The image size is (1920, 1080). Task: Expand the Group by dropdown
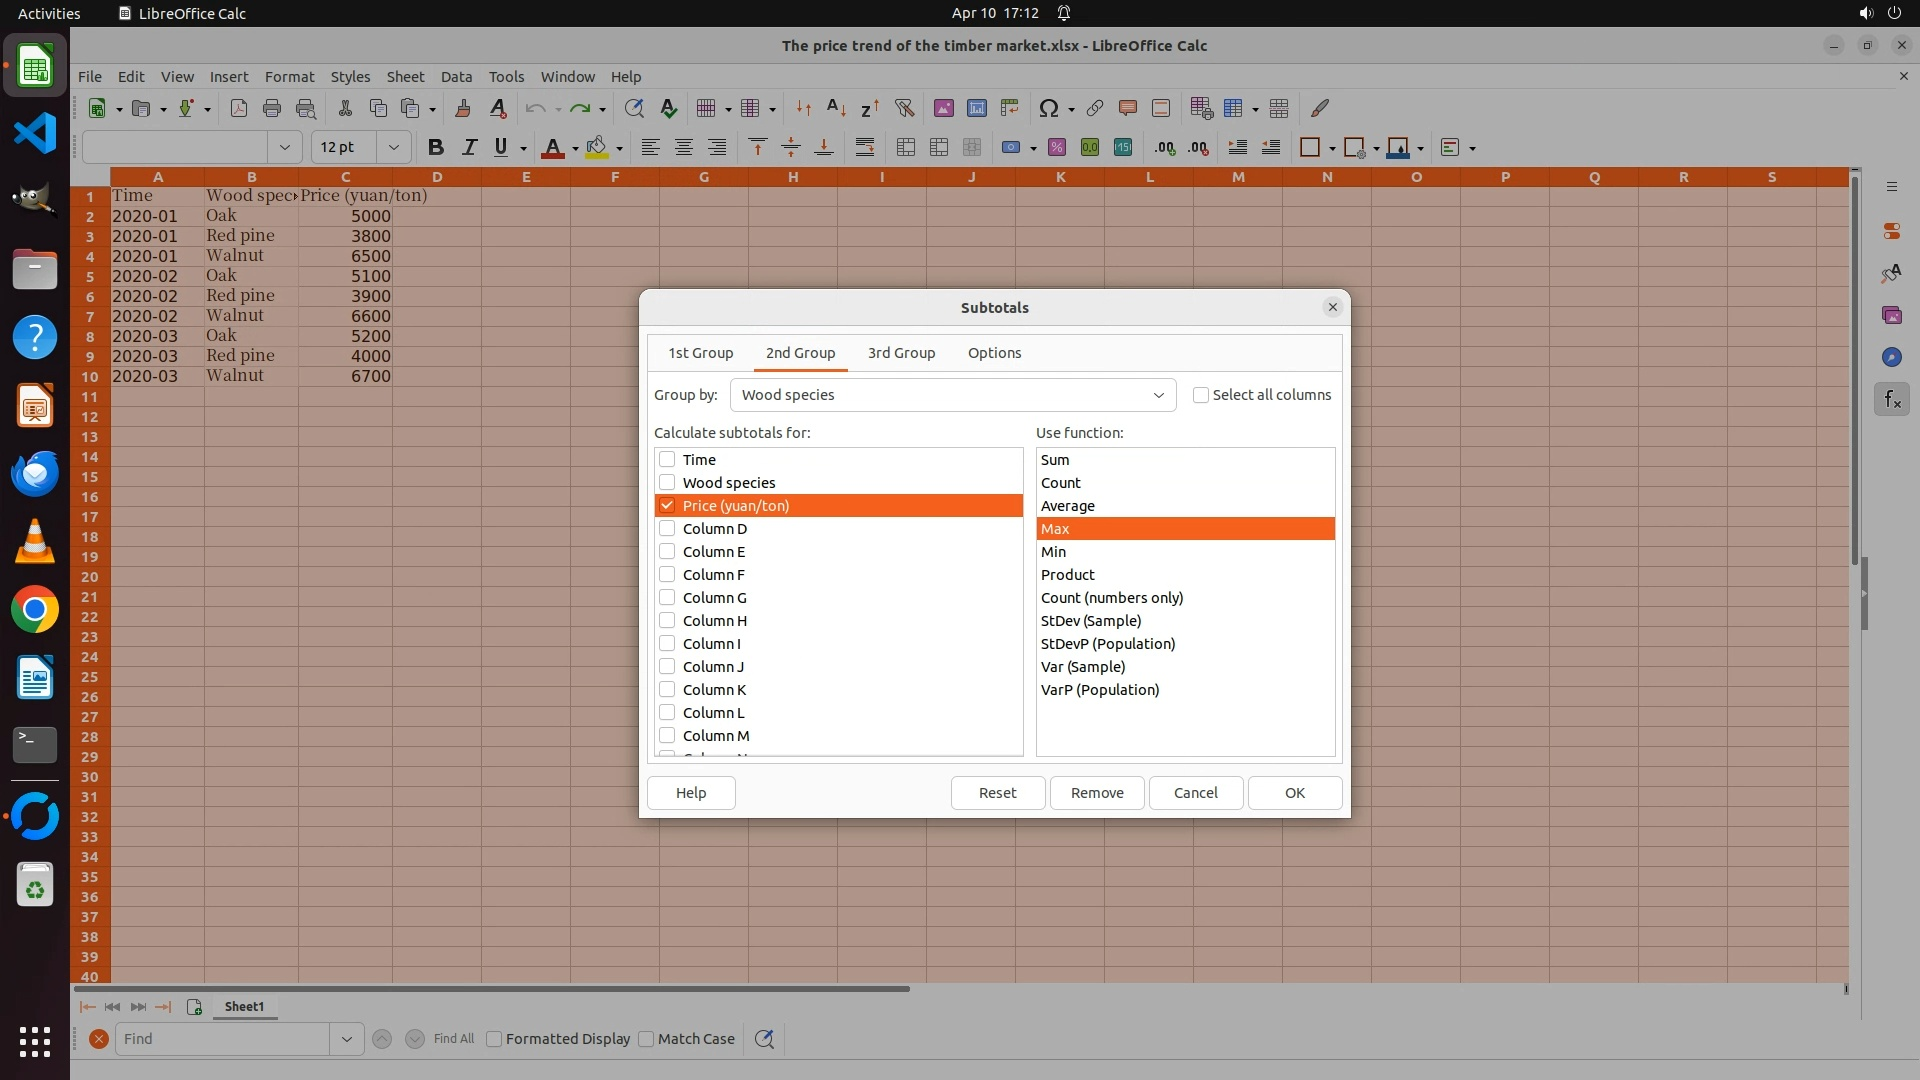[1158, 395]
